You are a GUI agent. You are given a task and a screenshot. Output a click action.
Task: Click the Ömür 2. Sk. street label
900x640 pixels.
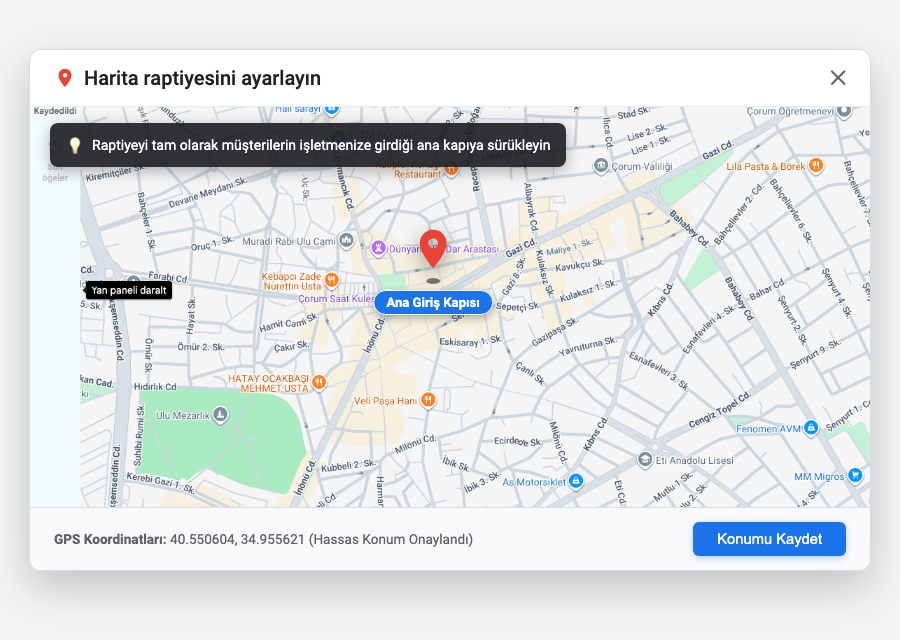(201, 347)
